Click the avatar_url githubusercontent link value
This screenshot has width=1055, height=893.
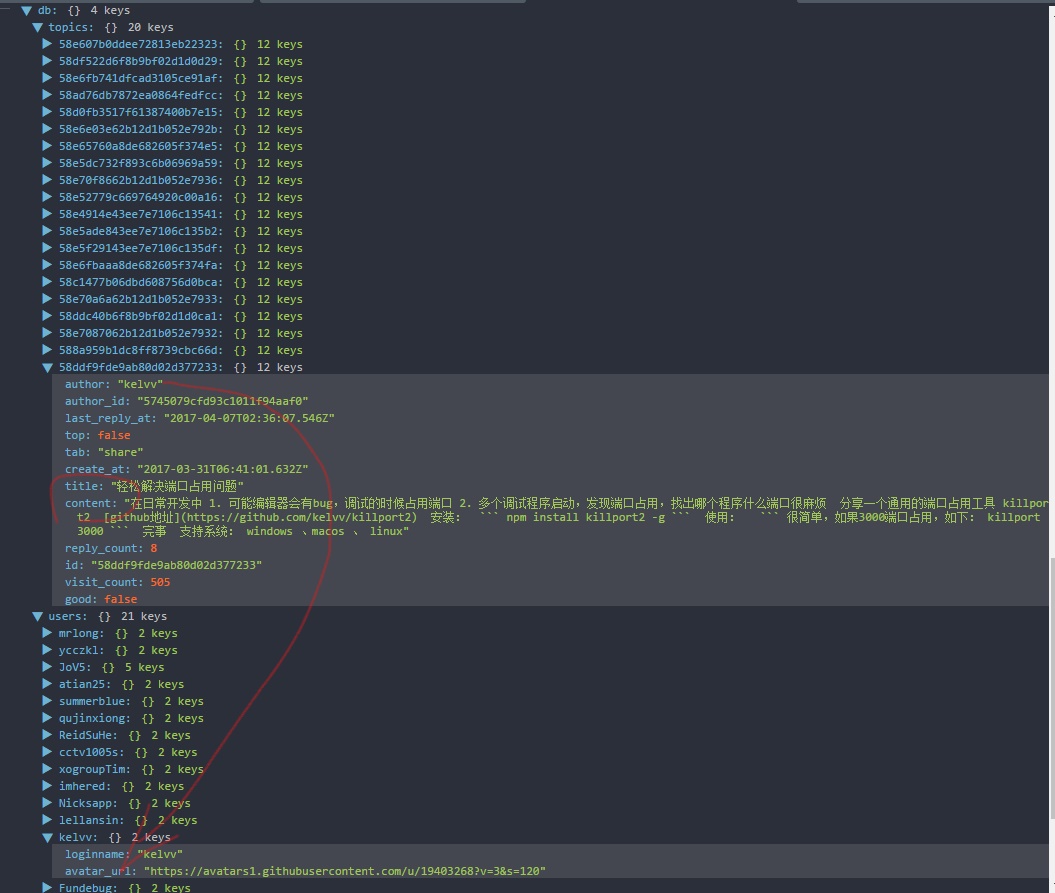coord(344,871)
